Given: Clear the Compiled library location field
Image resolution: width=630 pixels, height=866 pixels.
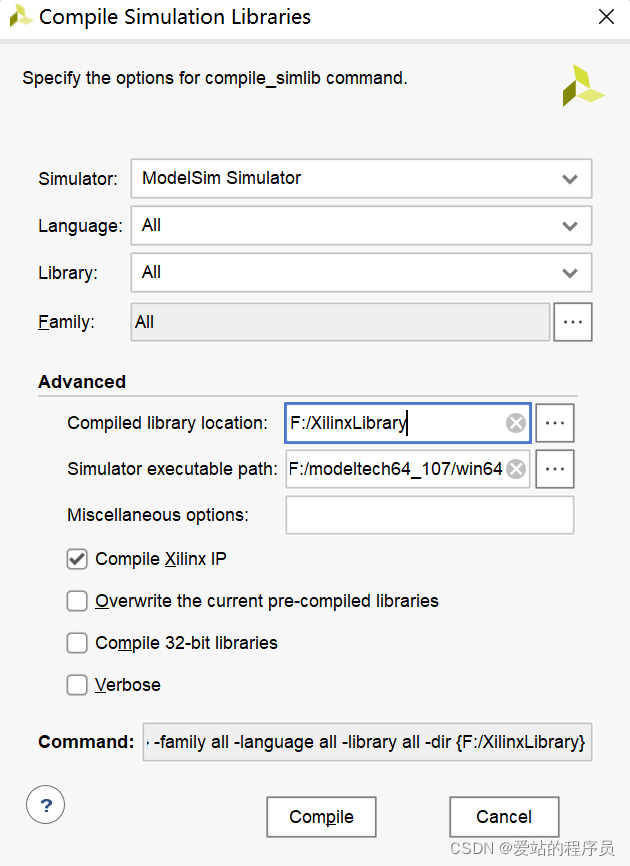Looking at the screenshot, I should (516, 423).
